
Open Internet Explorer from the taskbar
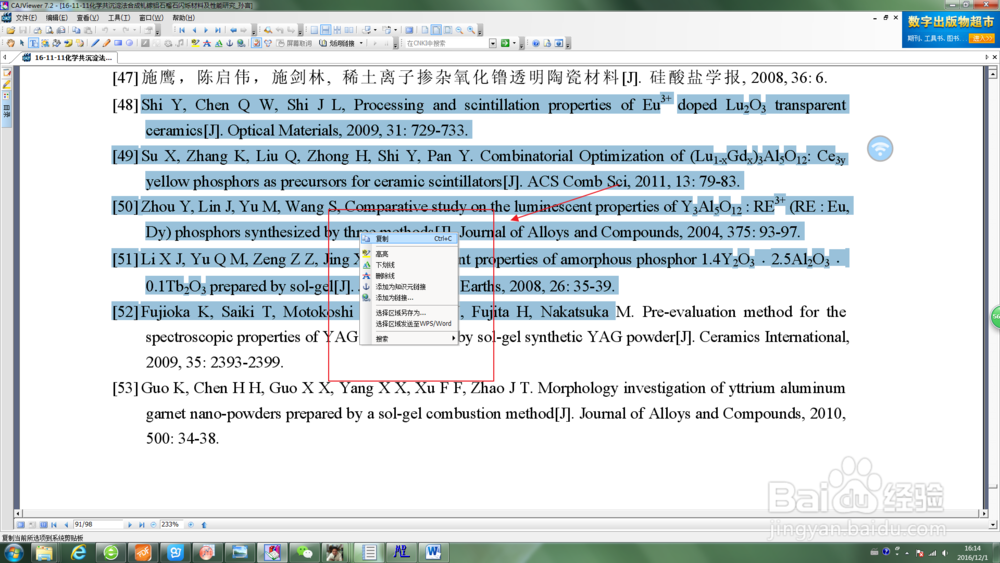(x=78, y=552)
